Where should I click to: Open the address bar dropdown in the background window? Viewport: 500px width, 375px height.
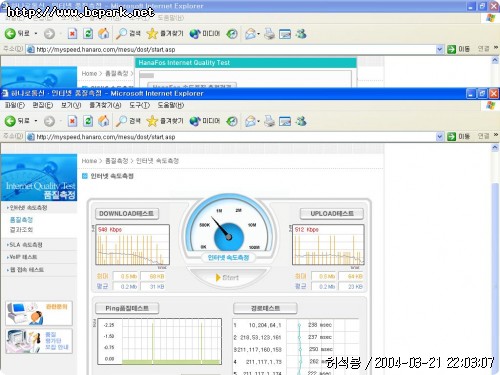tap(440, 49)
